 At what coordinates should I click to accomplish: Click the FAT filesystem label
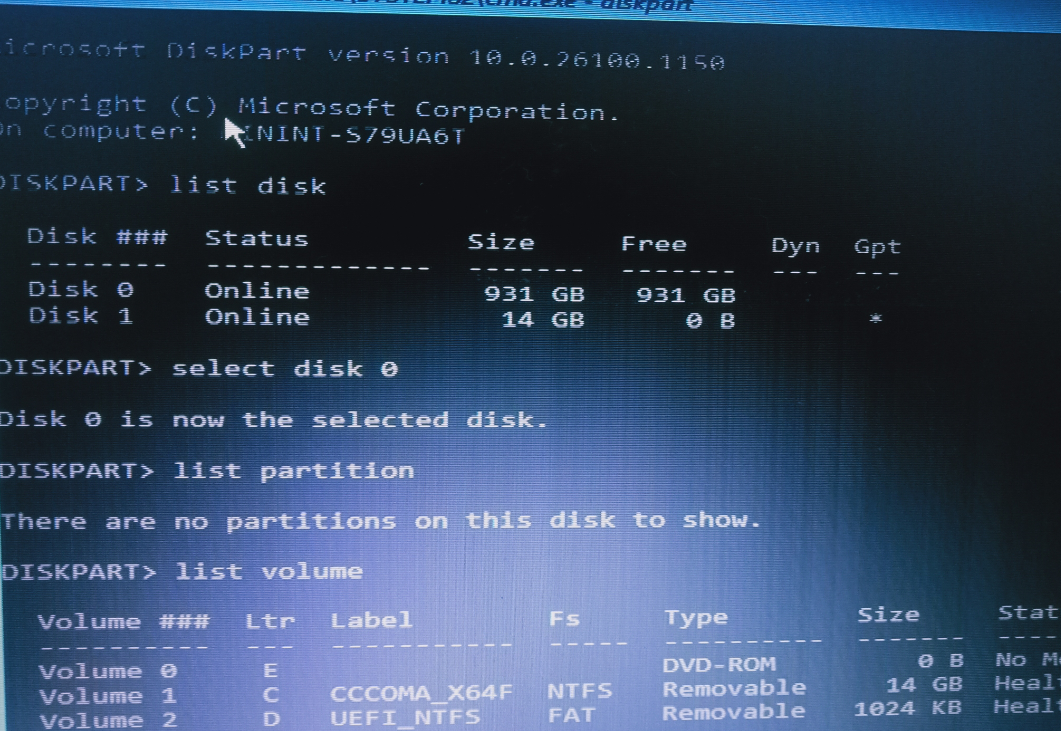(572, 715)
